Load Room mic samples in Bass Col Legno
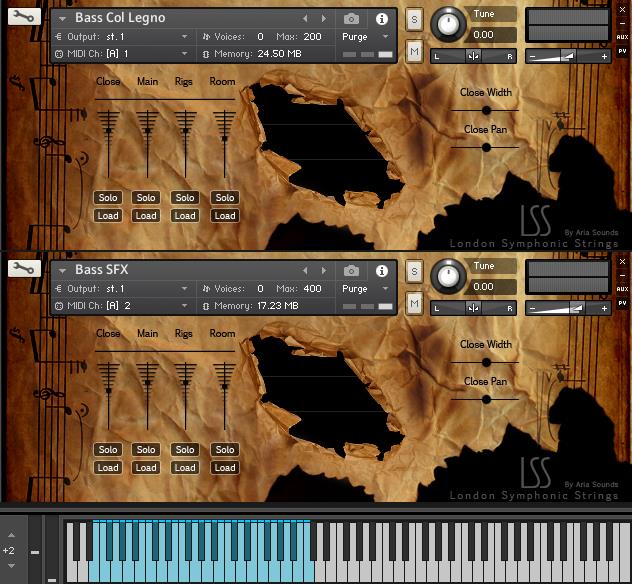Viewport: 632px width, 584px height. coord(225,216)
